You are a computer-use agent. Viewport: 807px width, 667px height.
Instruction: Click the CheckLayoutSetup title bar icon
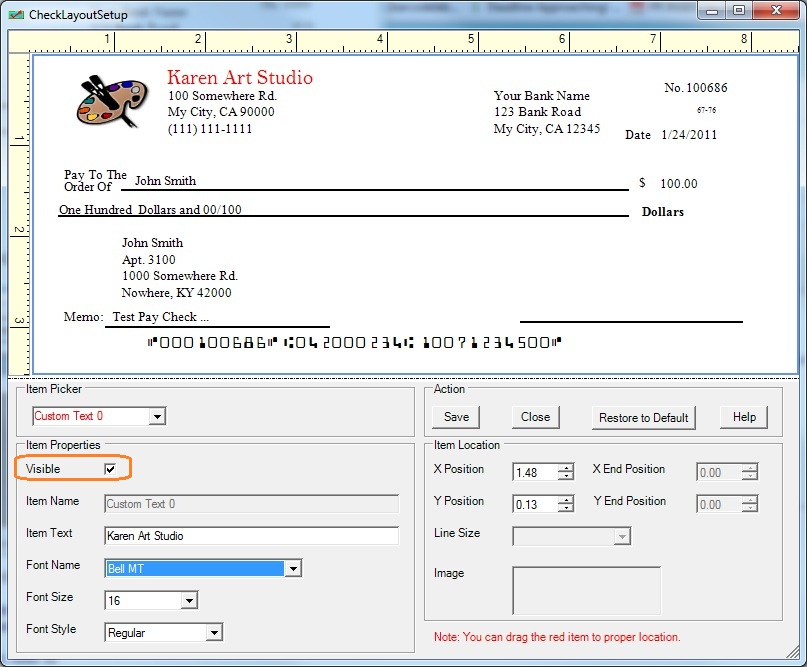[x=15, y=13]
